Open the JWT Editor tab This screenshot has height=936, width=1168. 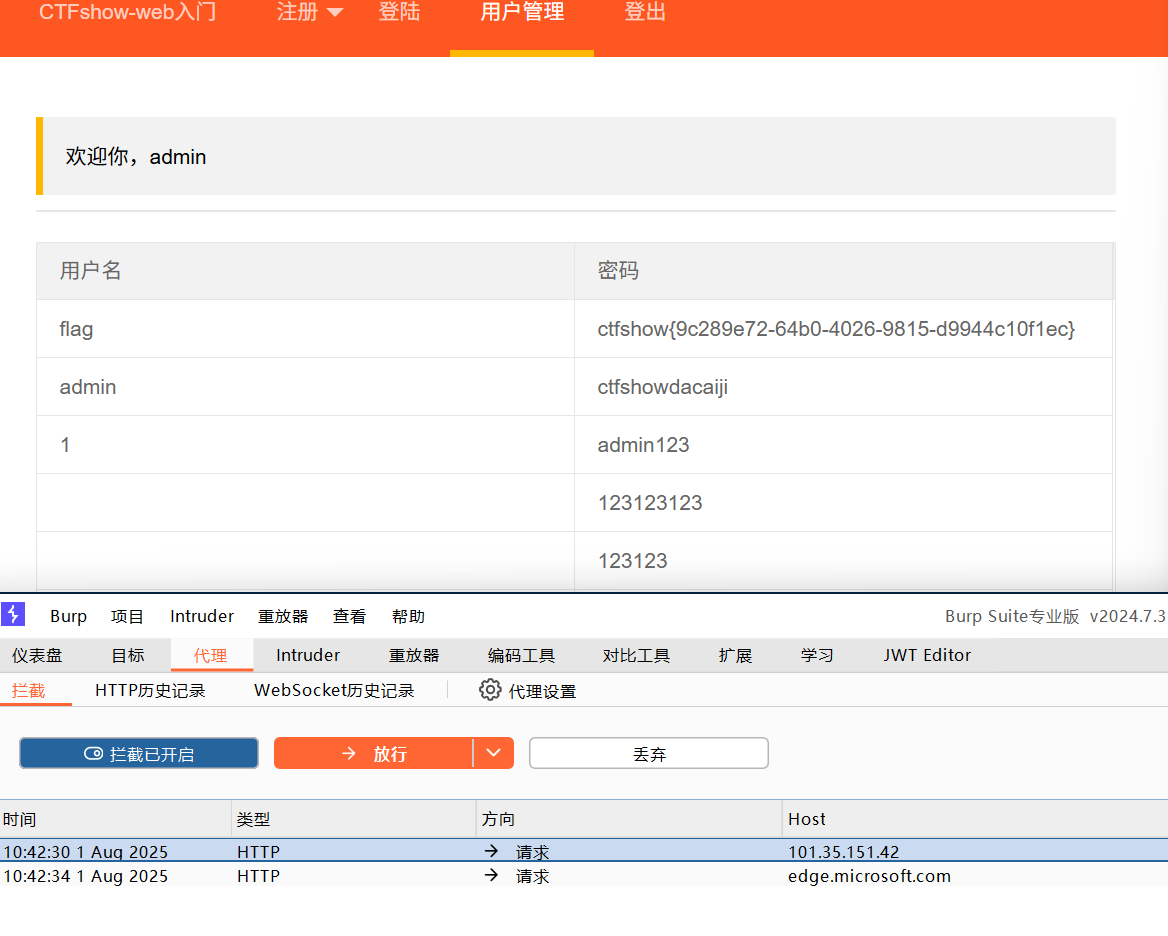pyautogui.click(x=927, y=656)
